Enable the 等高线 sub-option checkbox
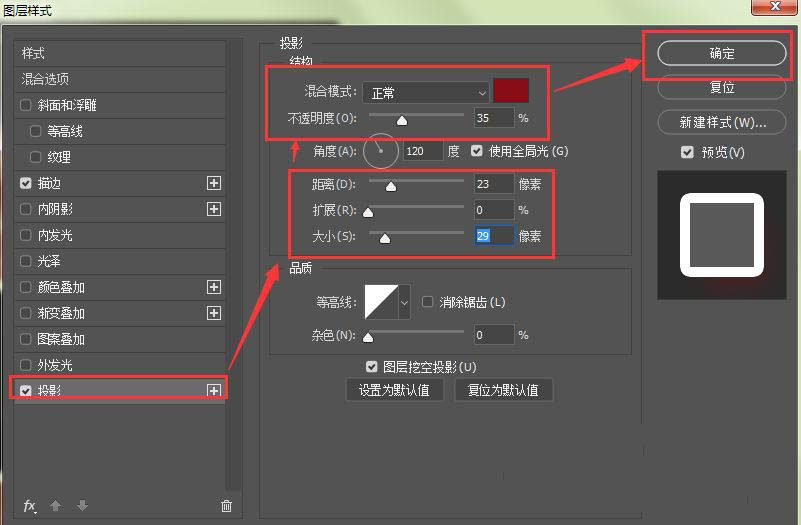Screen dimensions: 801x525 (x=35, y=131)
